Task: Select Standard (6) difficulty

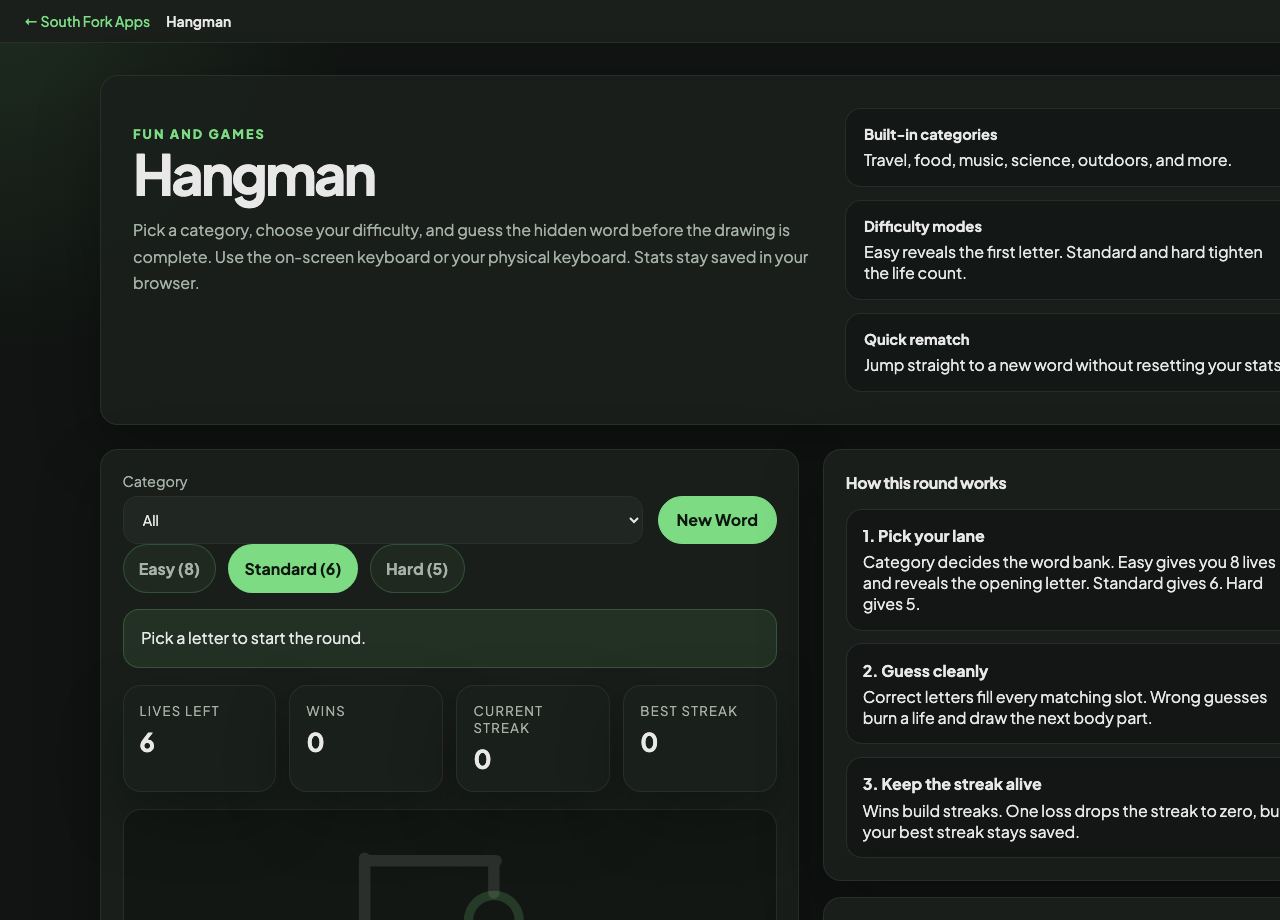Action: (293, 569)
